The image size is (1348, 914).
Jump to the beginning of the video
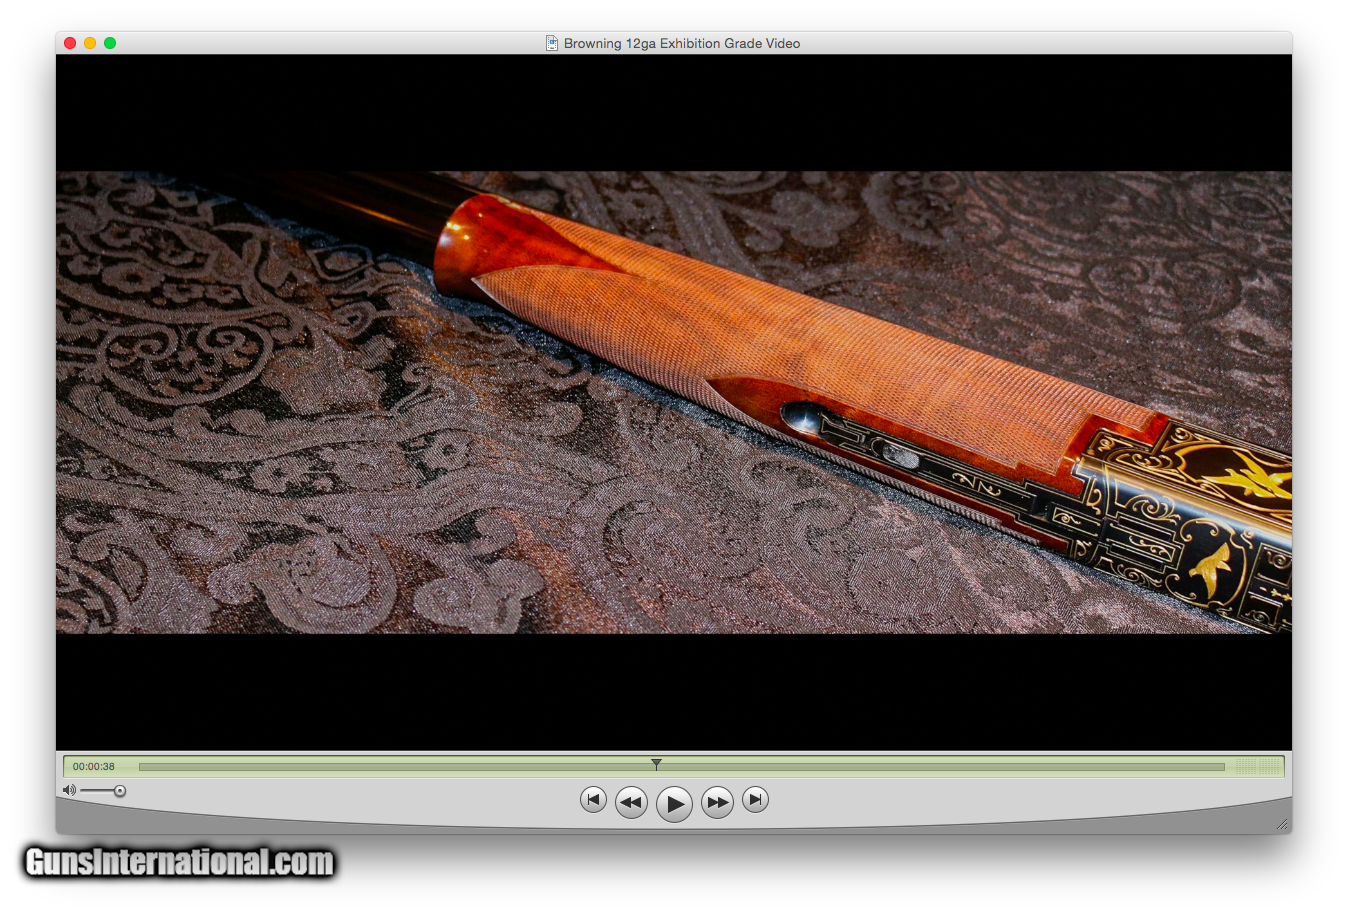tap(593, 800)
